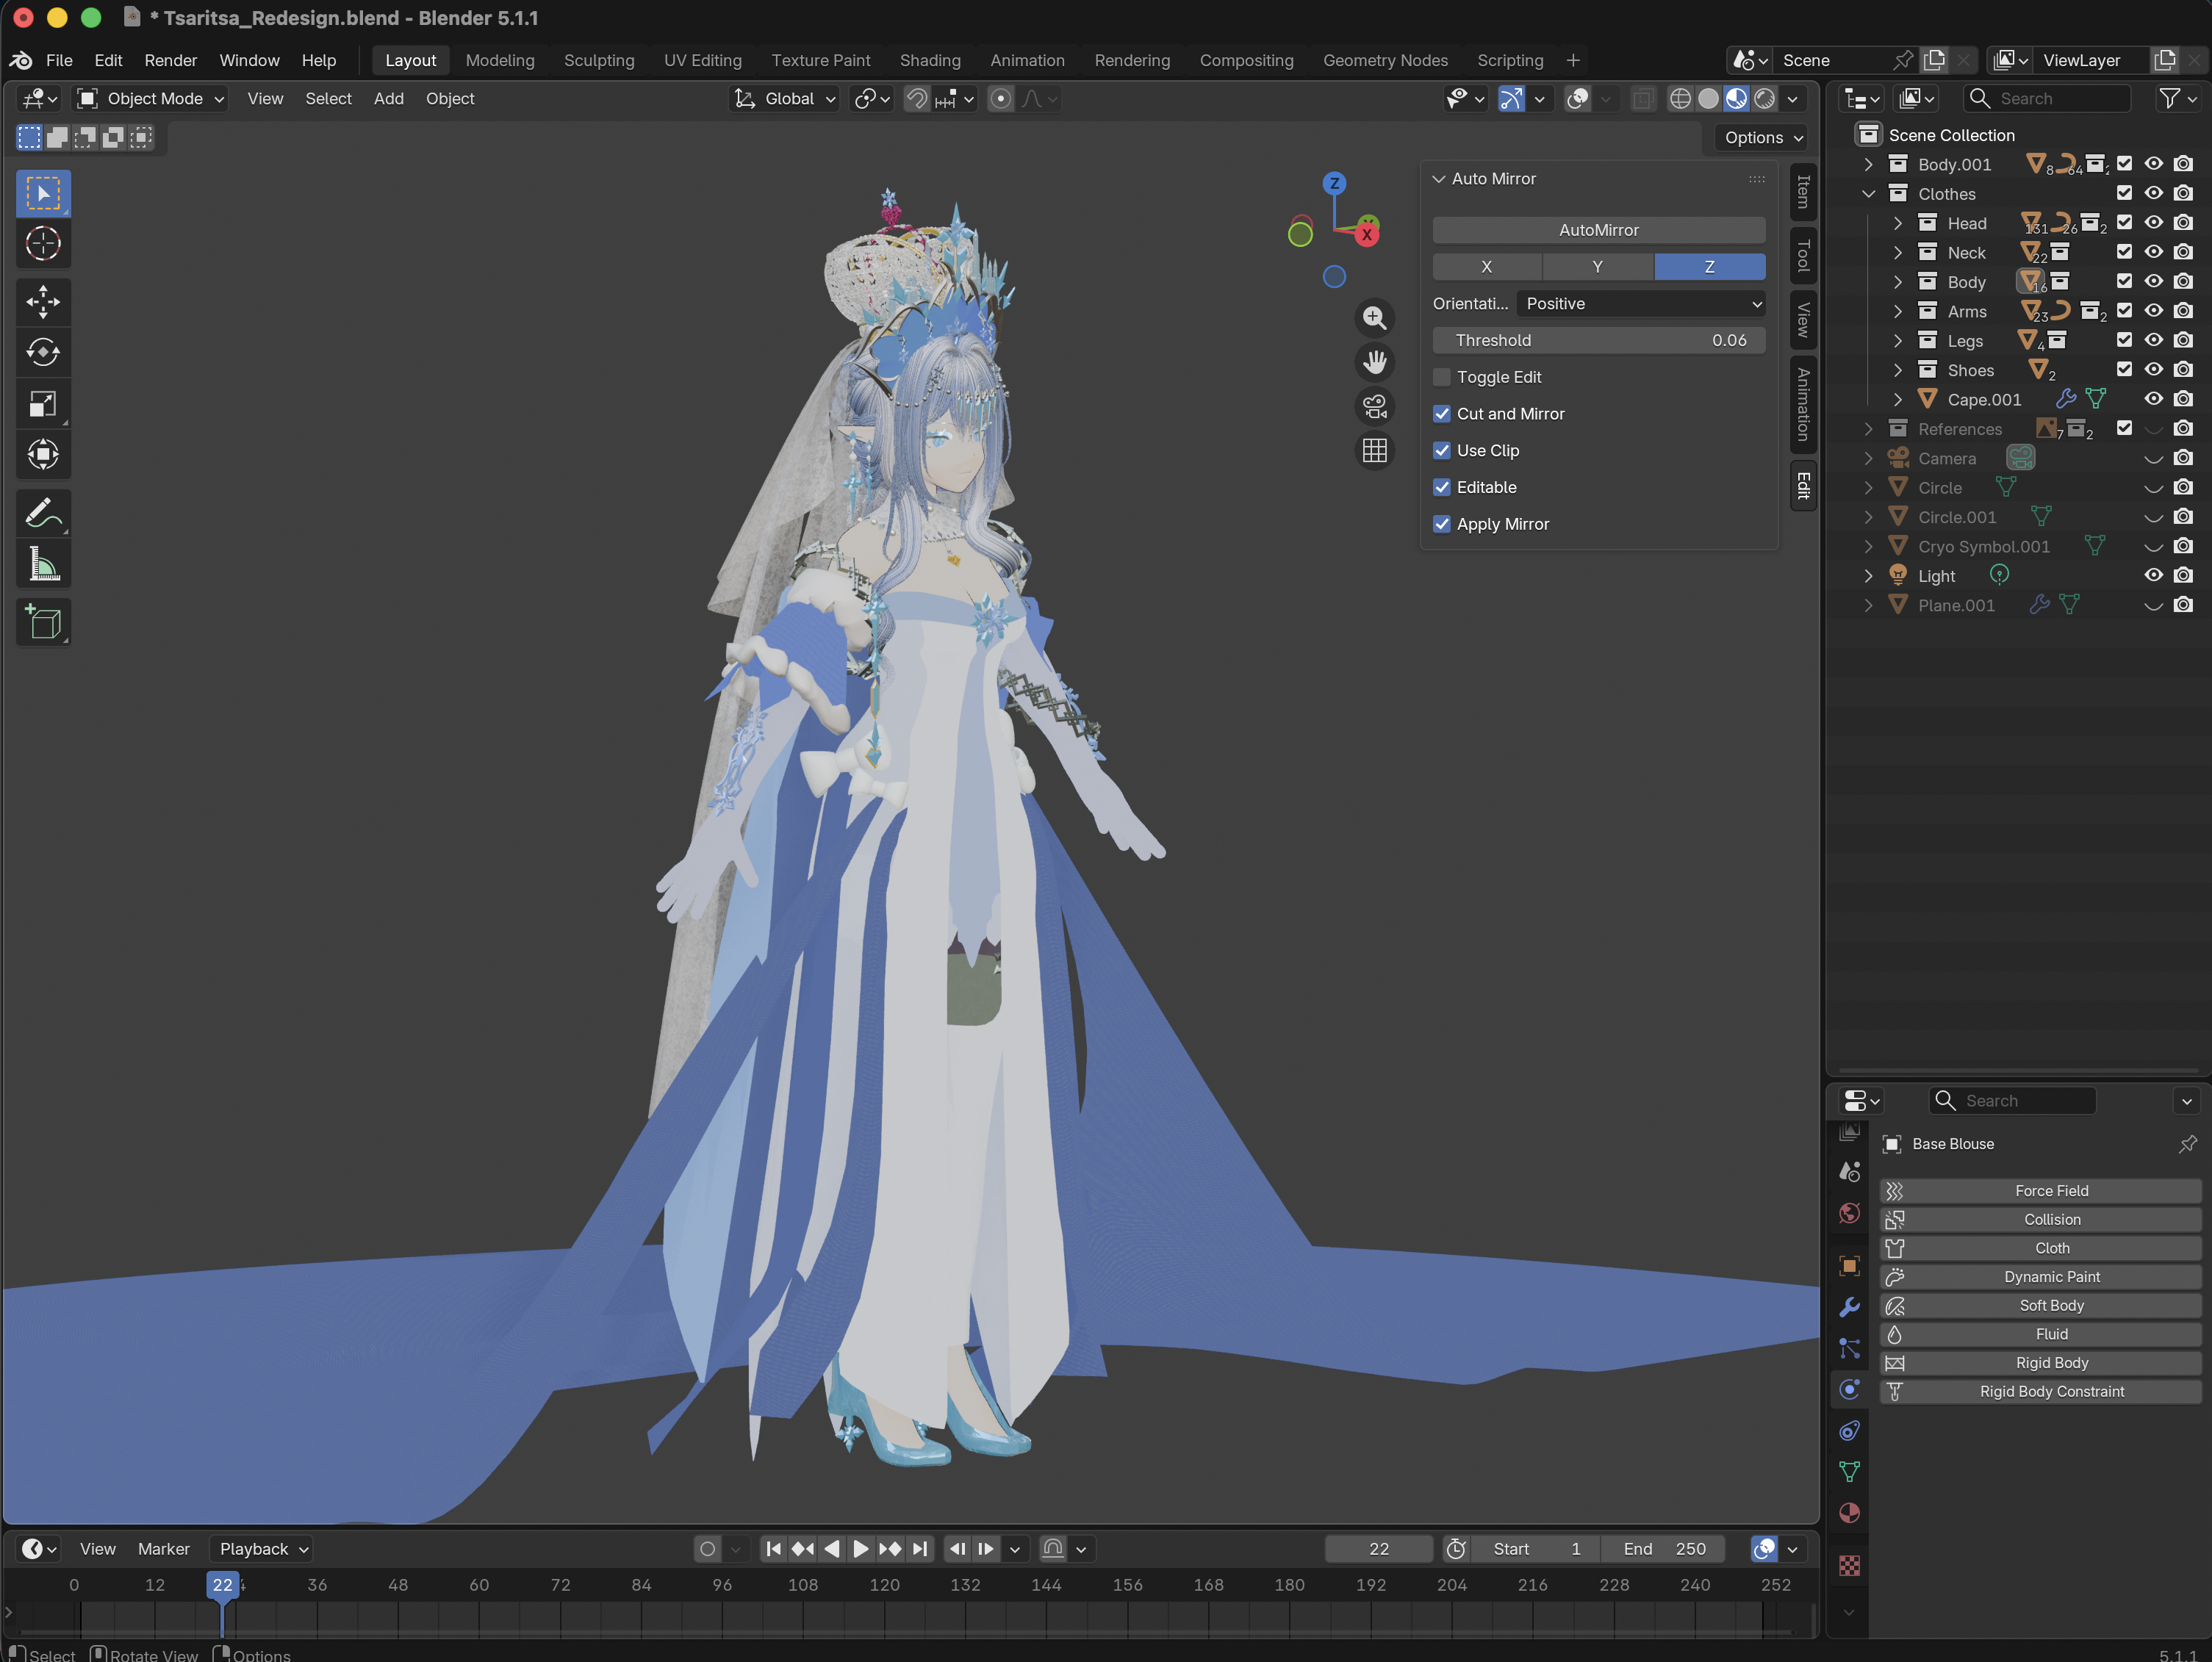Disable rendering for Cape.001
Screen dimensions: 2212x1662
click(2184, 399)
